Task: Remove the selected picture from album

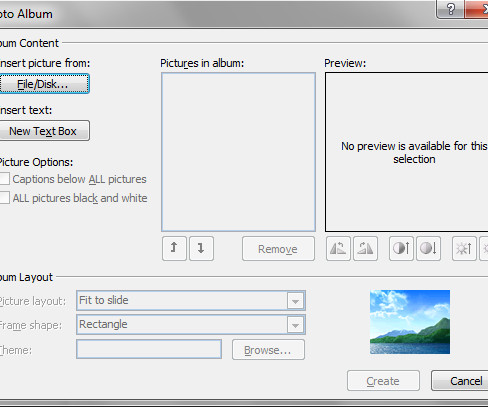Action: point(278,249)
